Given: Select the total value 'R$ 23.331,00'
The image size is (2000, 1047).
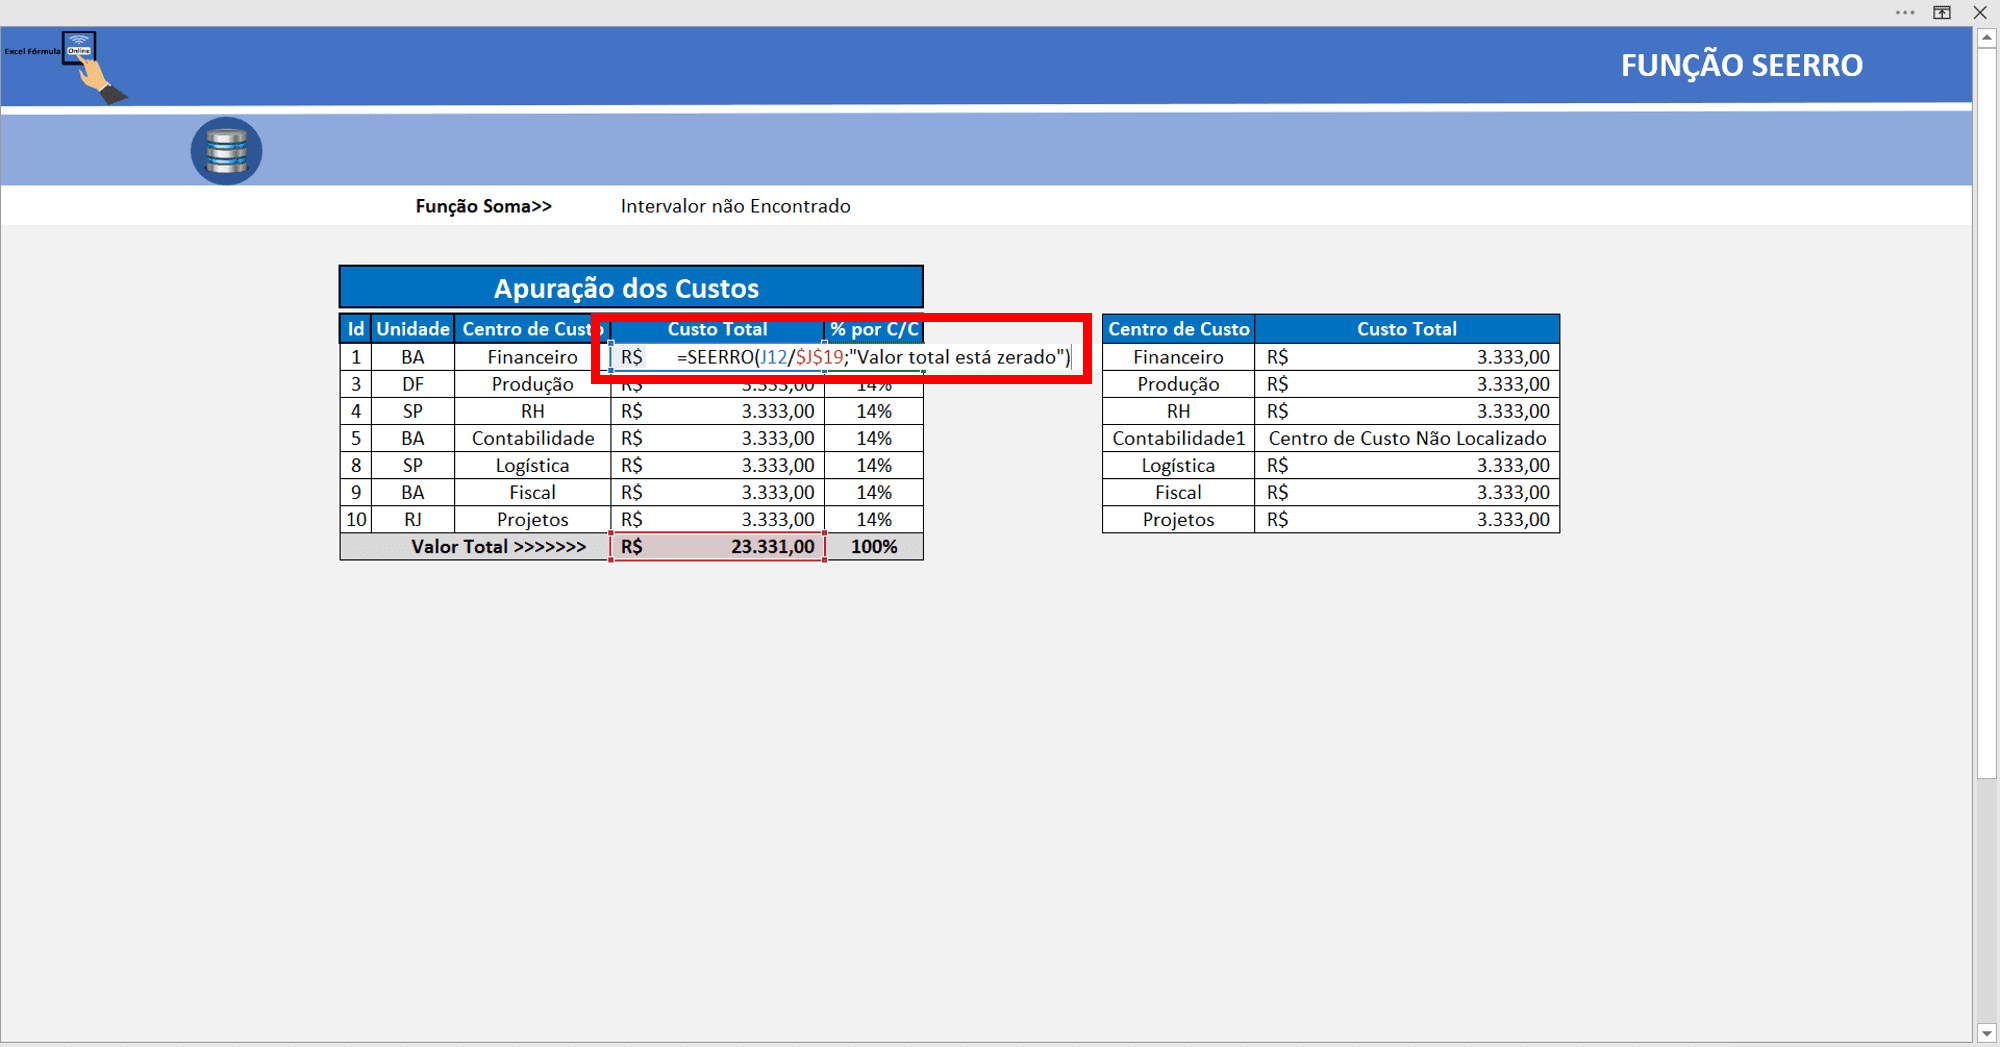Looking at the screenshot, I should (717, 546).
